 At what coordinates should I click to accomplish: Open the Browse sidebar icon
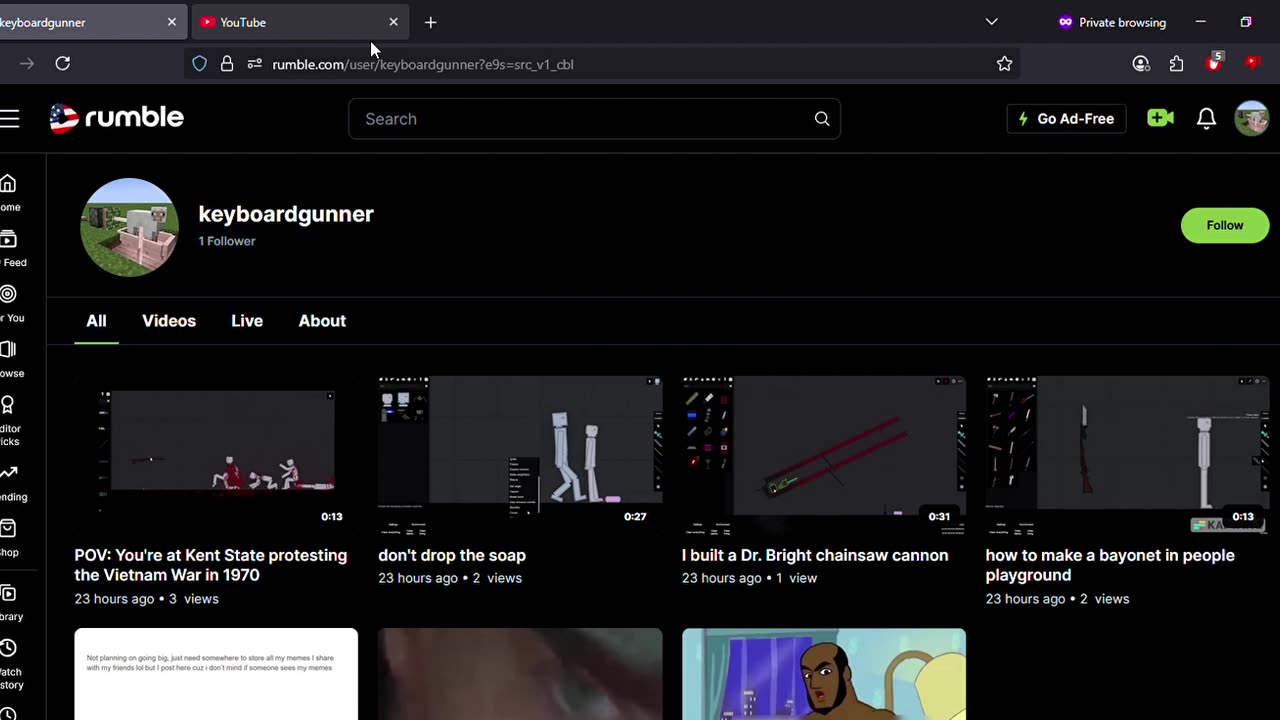click(9, 359)
